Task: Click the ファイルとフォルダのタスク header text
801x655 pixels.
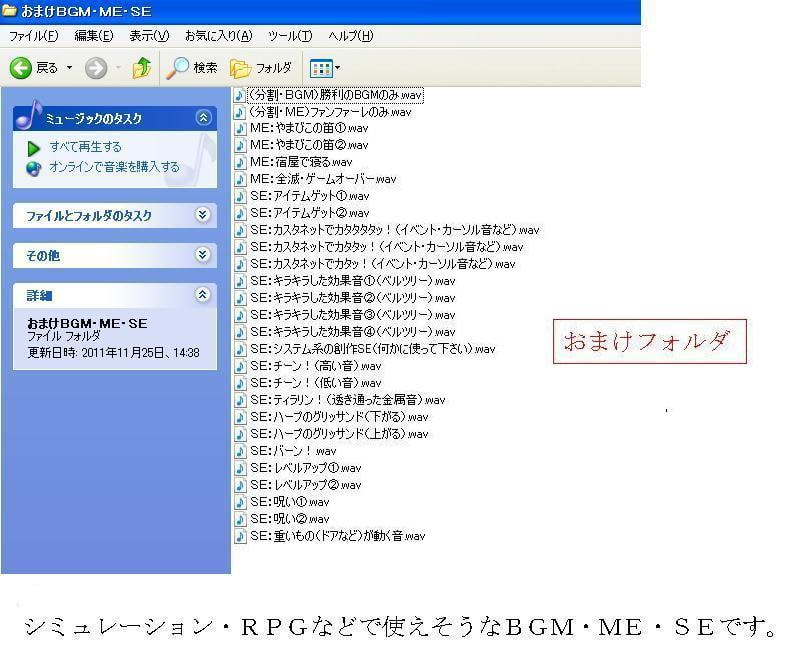Action: (x=89, y=216)
